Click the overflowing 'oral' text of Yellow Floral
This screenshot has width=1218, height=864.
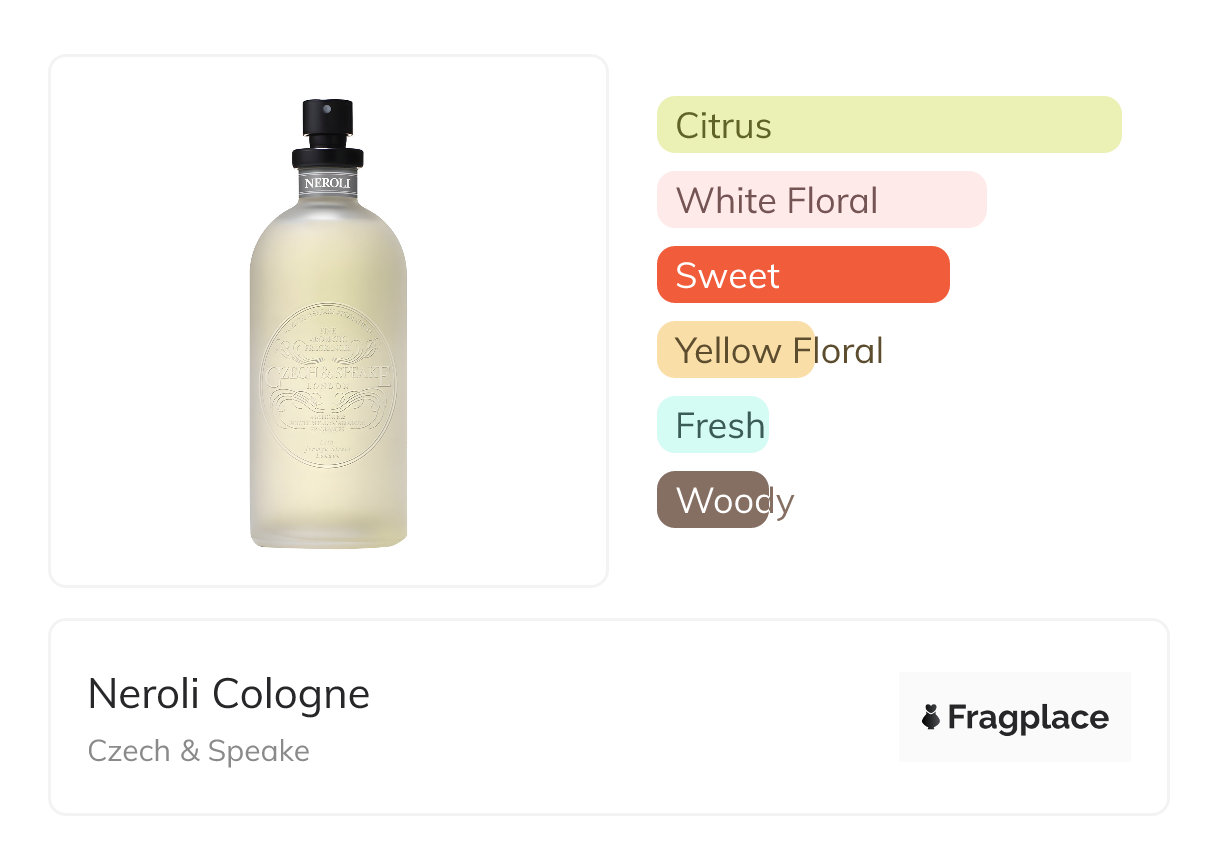[x=850, y=351]
